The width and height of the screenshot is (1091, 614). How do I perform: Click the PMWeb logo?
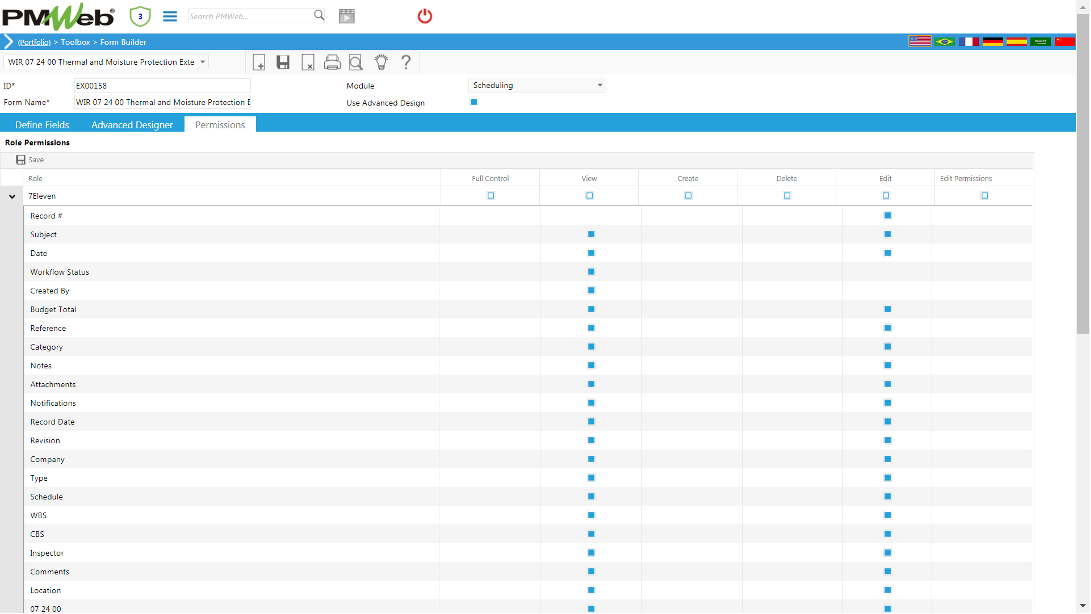pos(58,17)
